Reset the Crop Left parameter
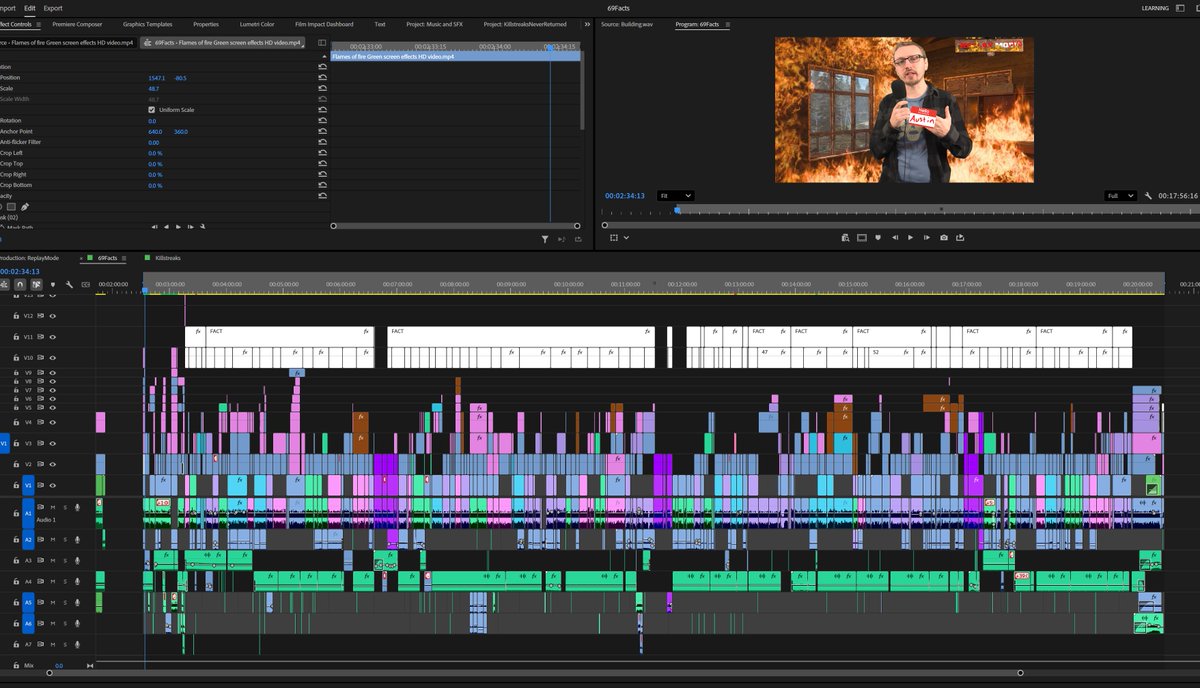This screenshot has width=1200, height=688. coord(322,153)
